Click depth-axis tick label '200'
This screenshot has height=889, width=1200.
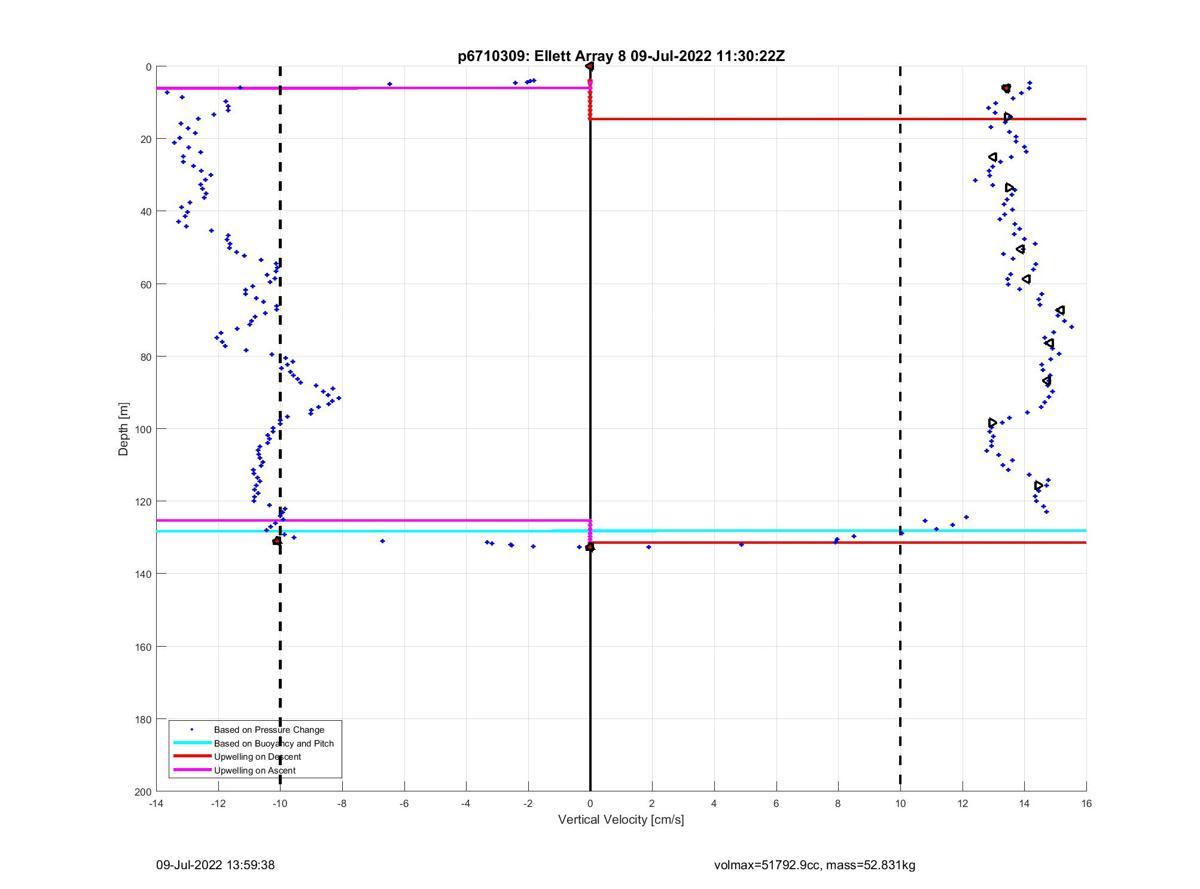[143, 791]
